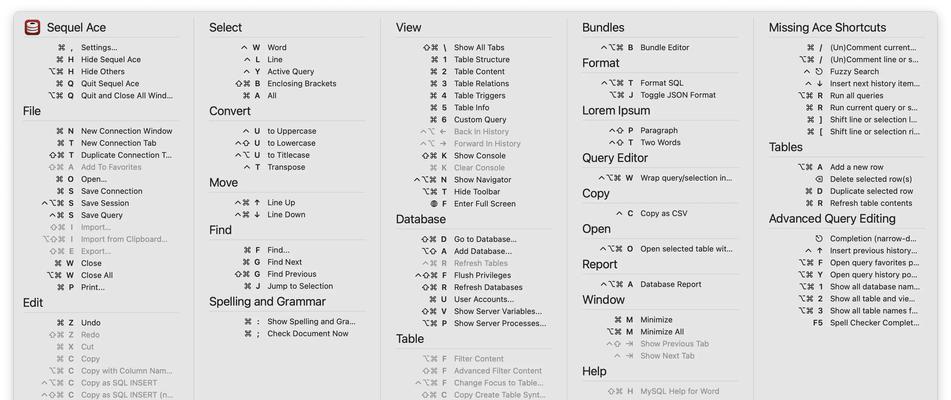Select Format SQL entry
Viewport: 951px width, 400px height.
pos(662,83)
